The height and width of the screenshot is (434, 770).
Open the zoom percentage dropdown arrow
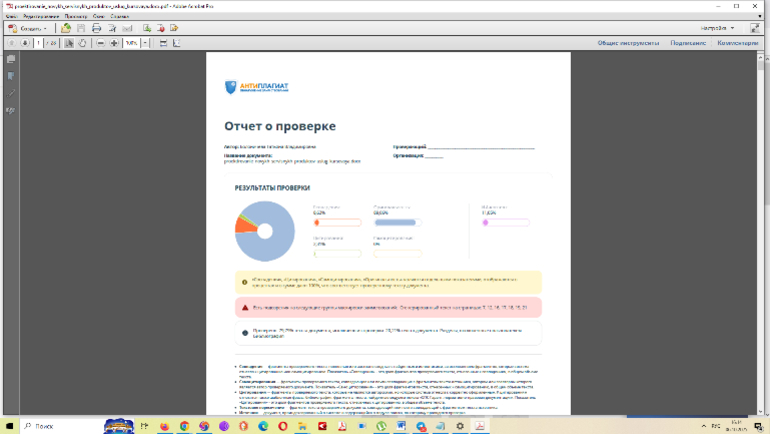145,43
